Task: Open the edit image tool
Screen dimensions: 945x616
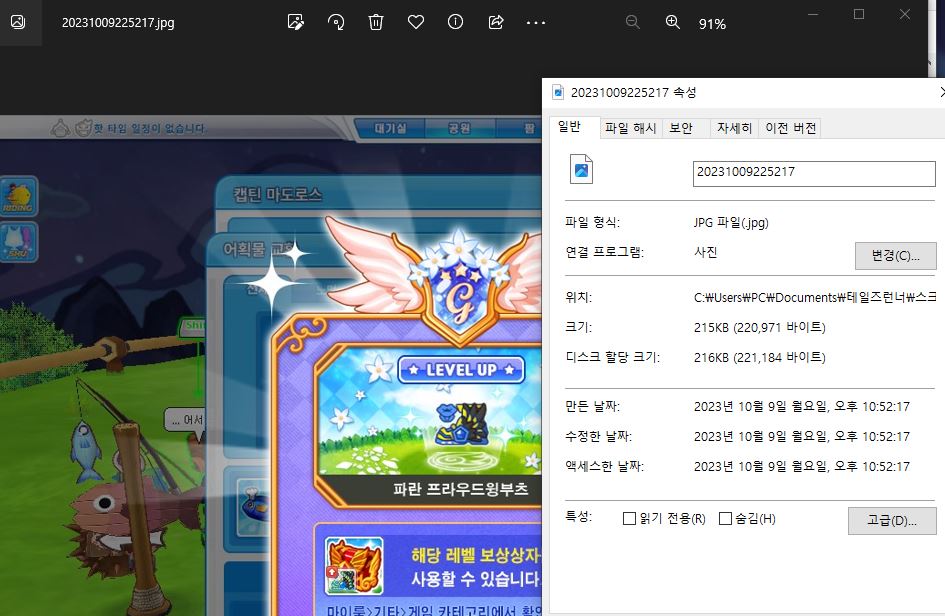Action: point(295,22)
